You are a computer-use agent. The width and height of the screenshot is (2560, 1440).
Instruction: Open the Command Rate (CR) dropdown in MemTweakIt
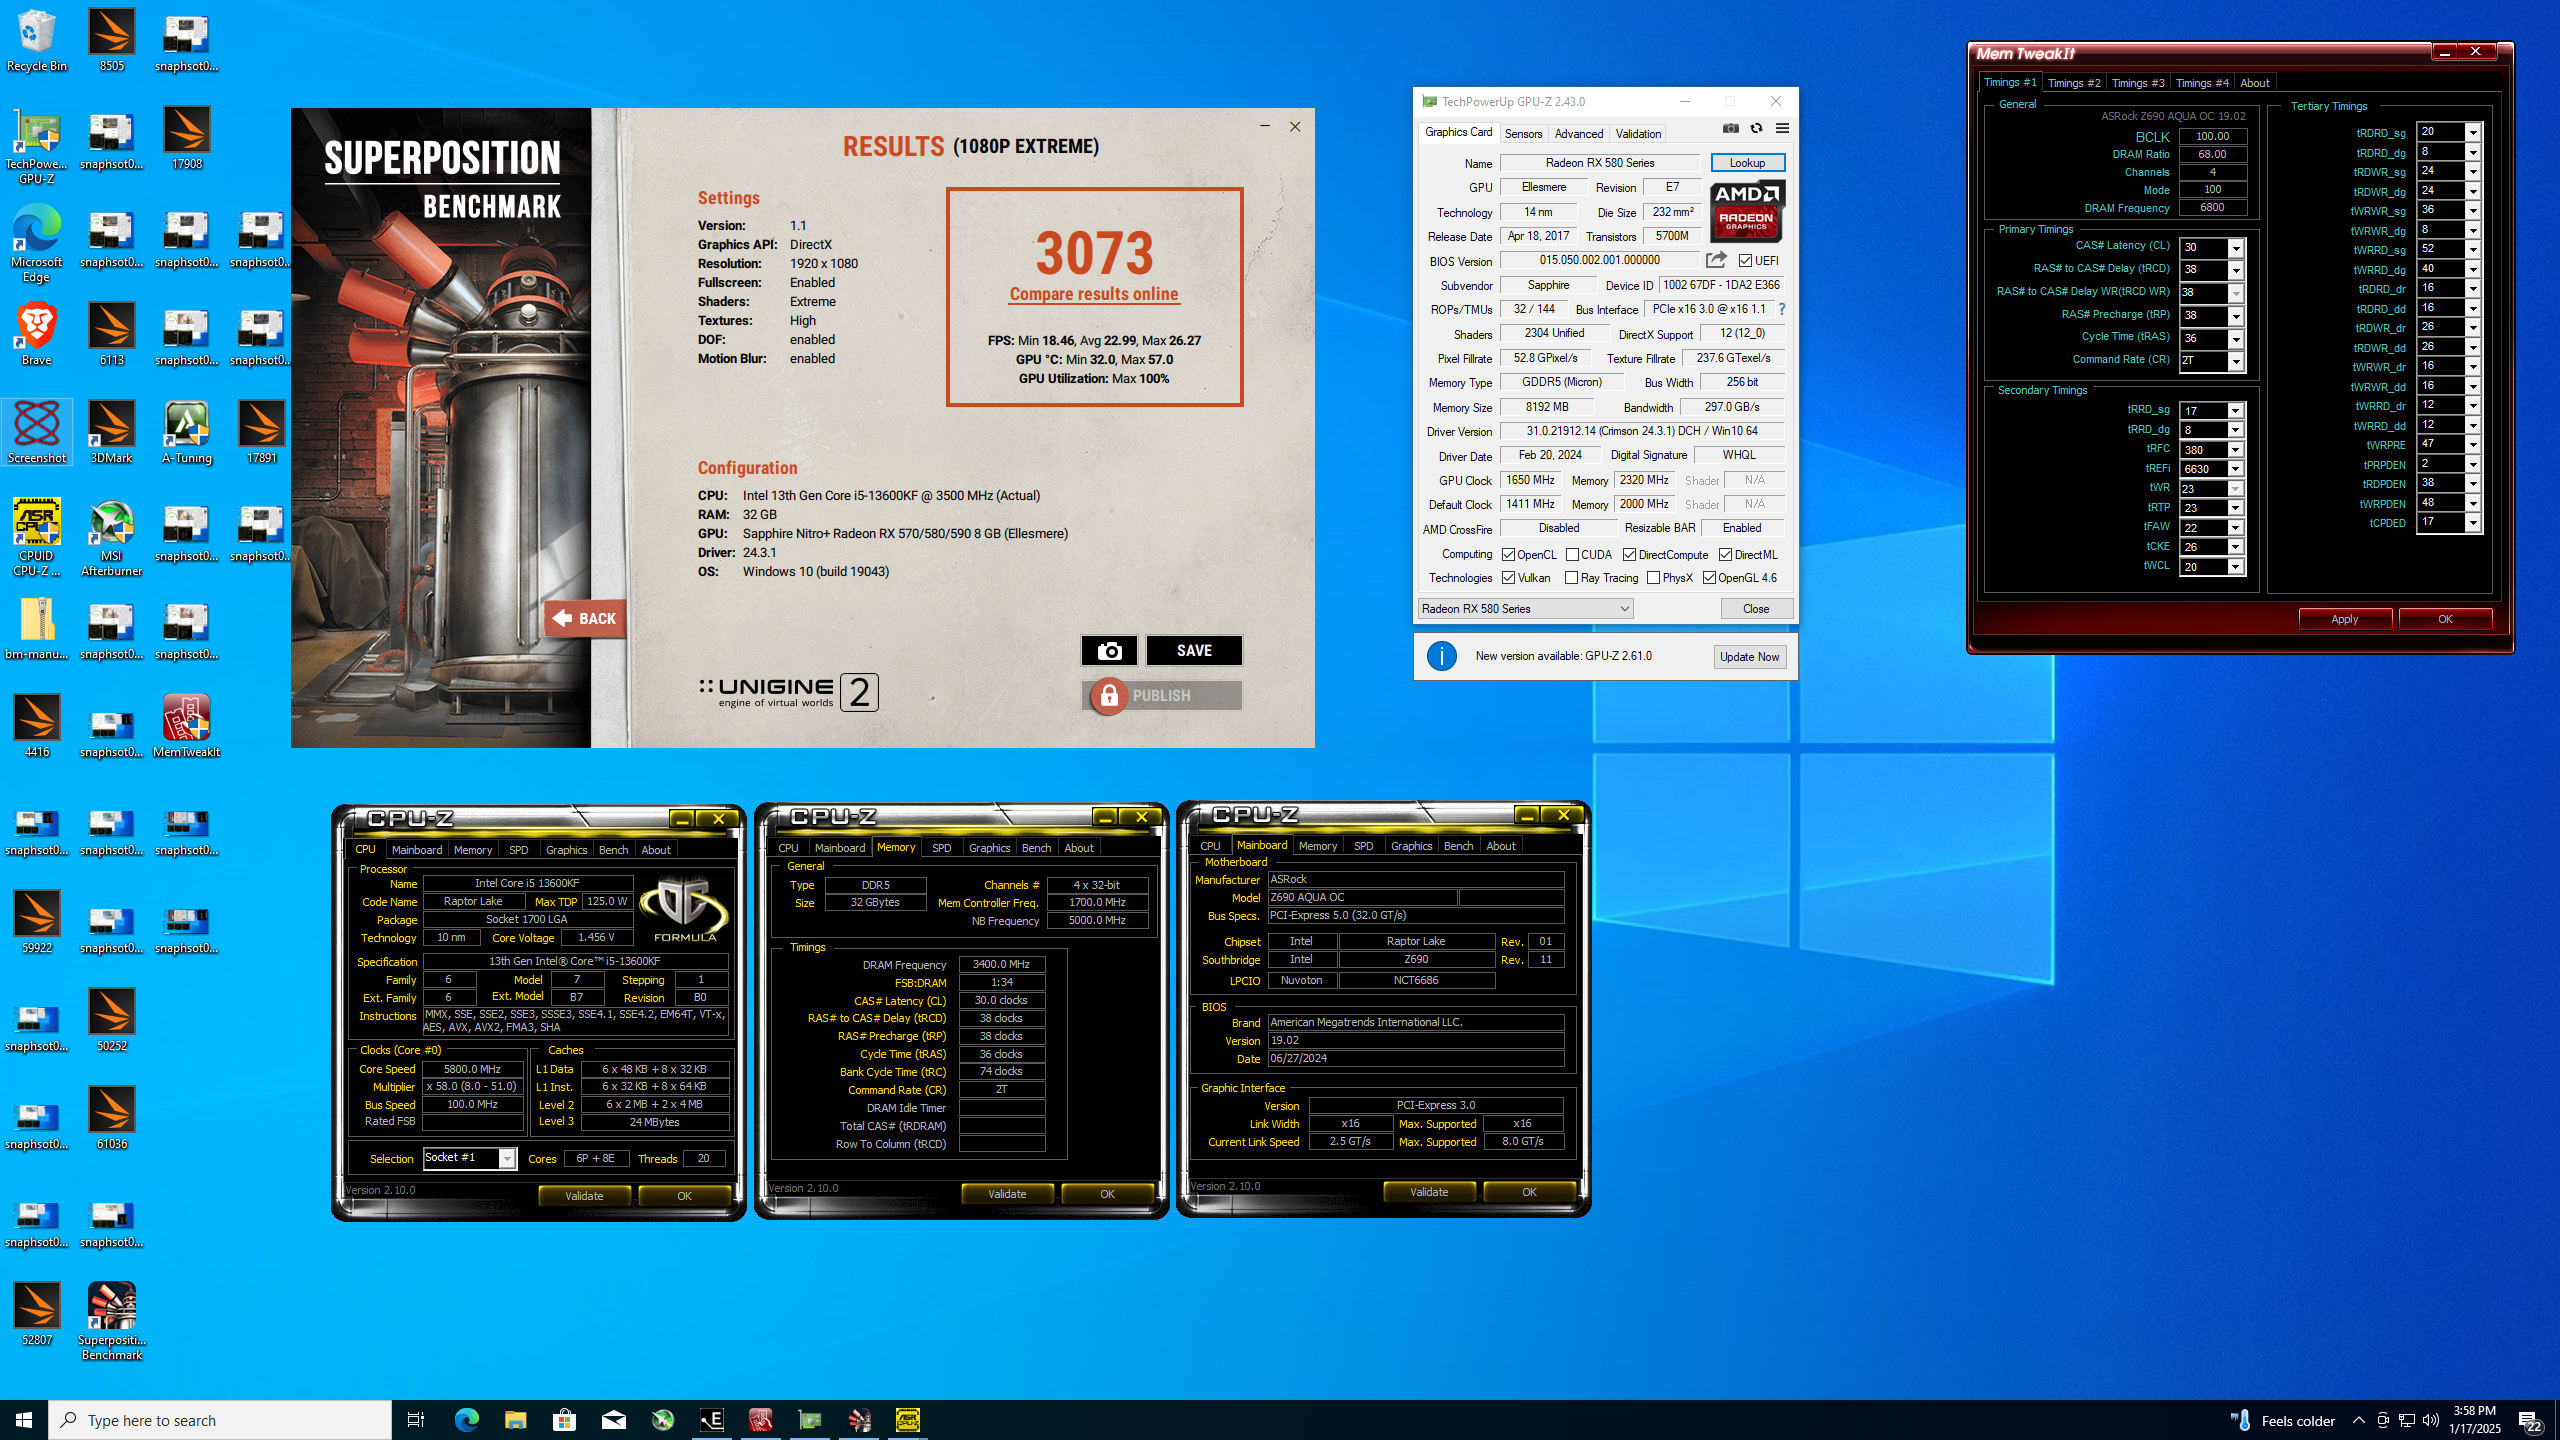click(2236, 361)
